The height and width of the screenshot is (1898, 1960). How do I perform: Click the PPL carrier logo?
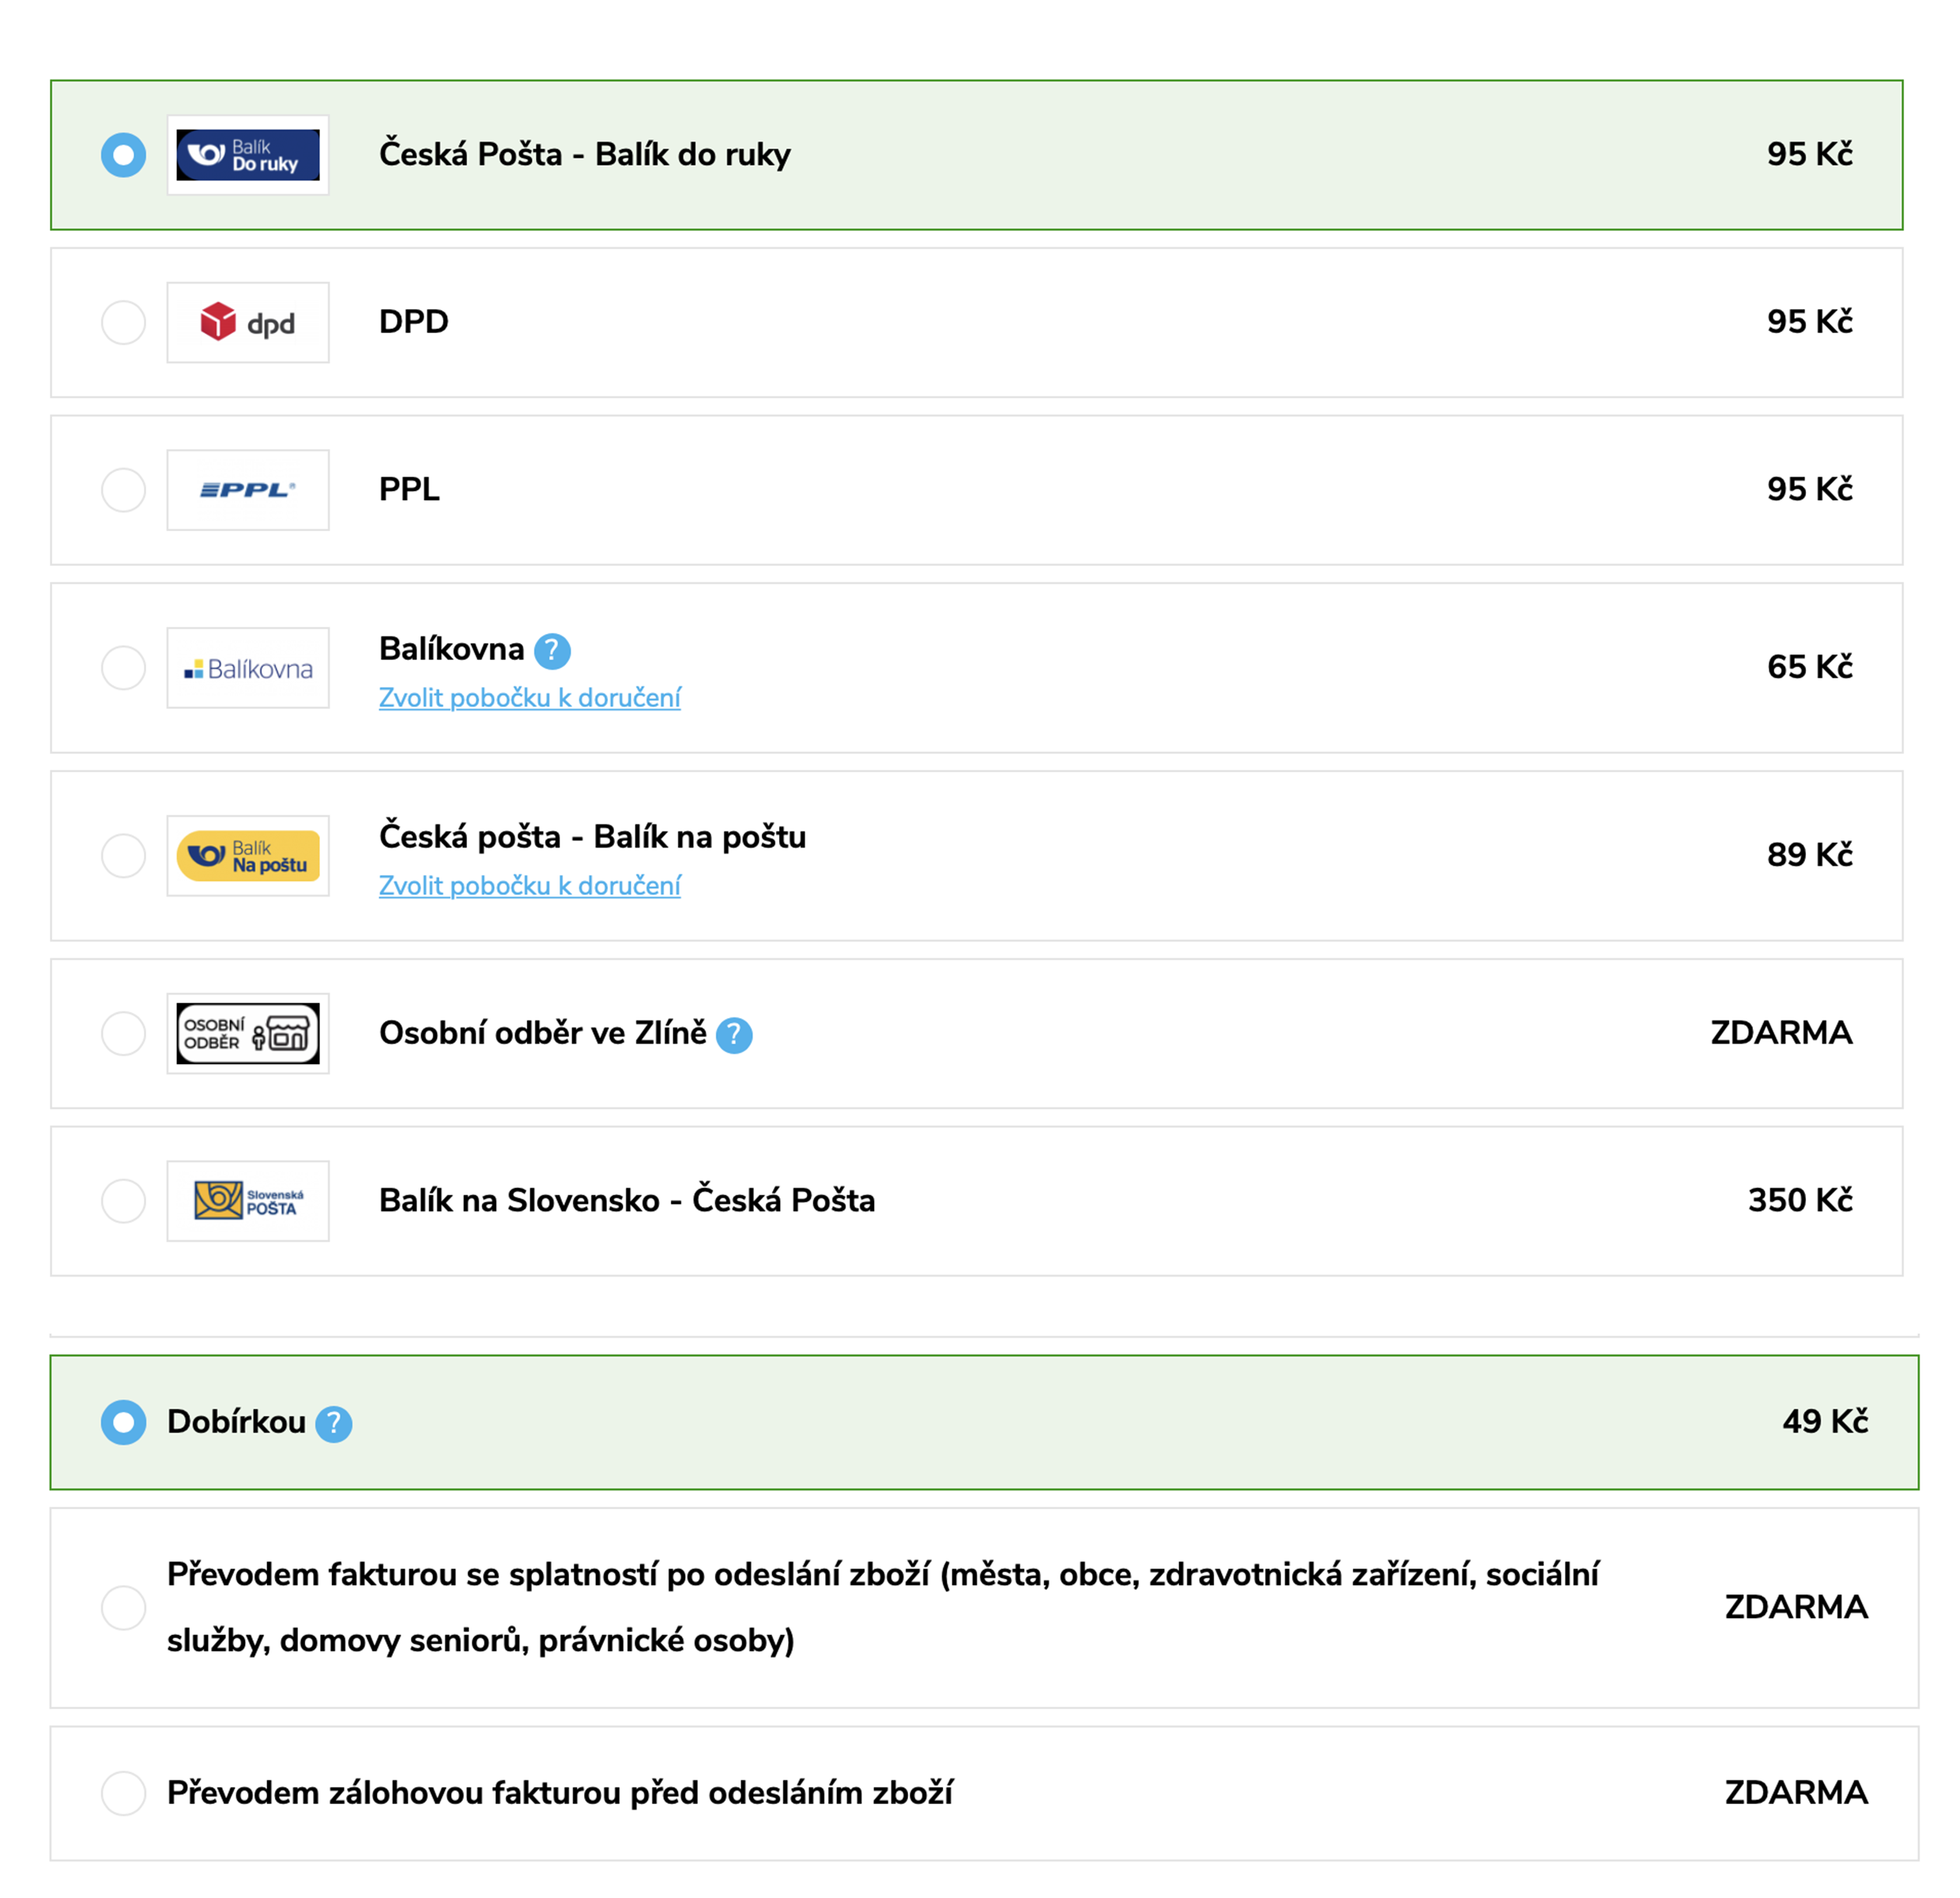click(248, 490)
